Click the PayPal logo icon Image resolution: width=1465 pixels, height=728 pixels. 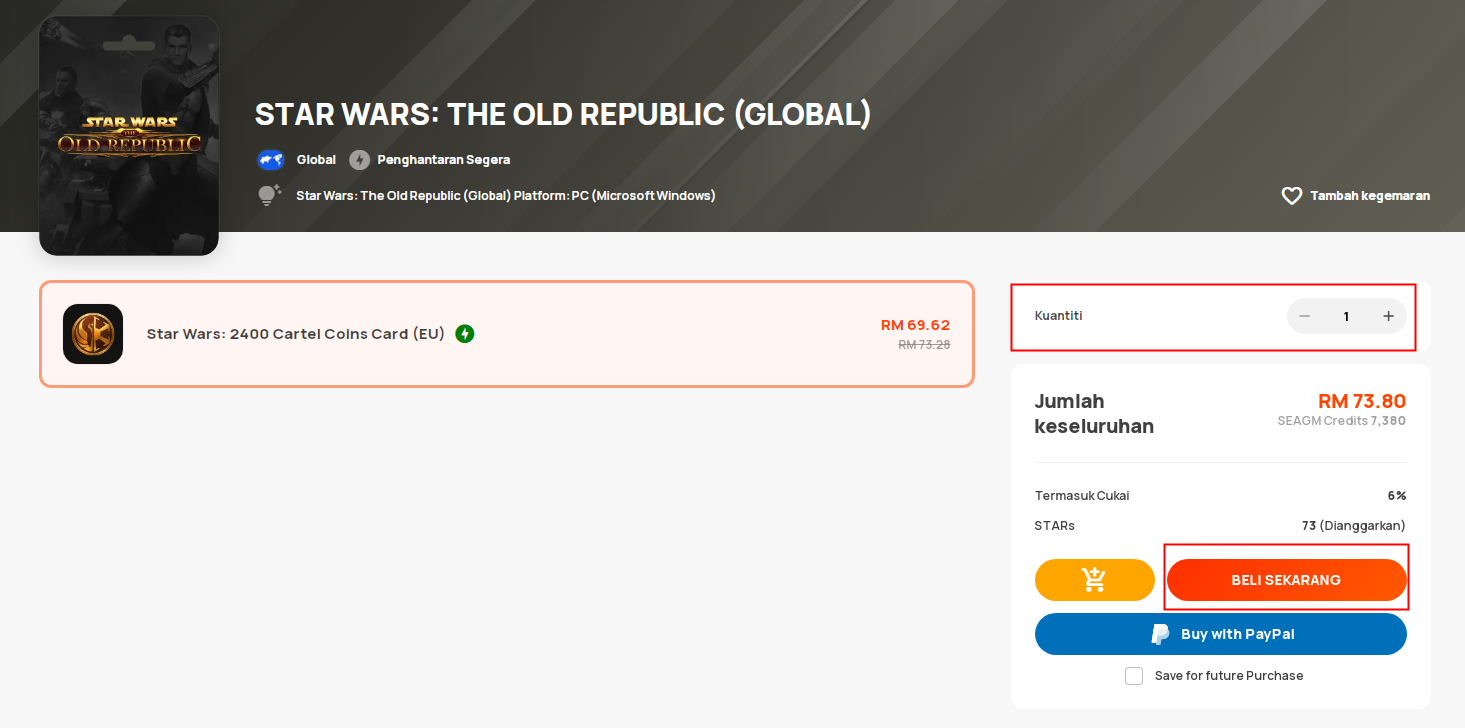(x=1161, y=634)
